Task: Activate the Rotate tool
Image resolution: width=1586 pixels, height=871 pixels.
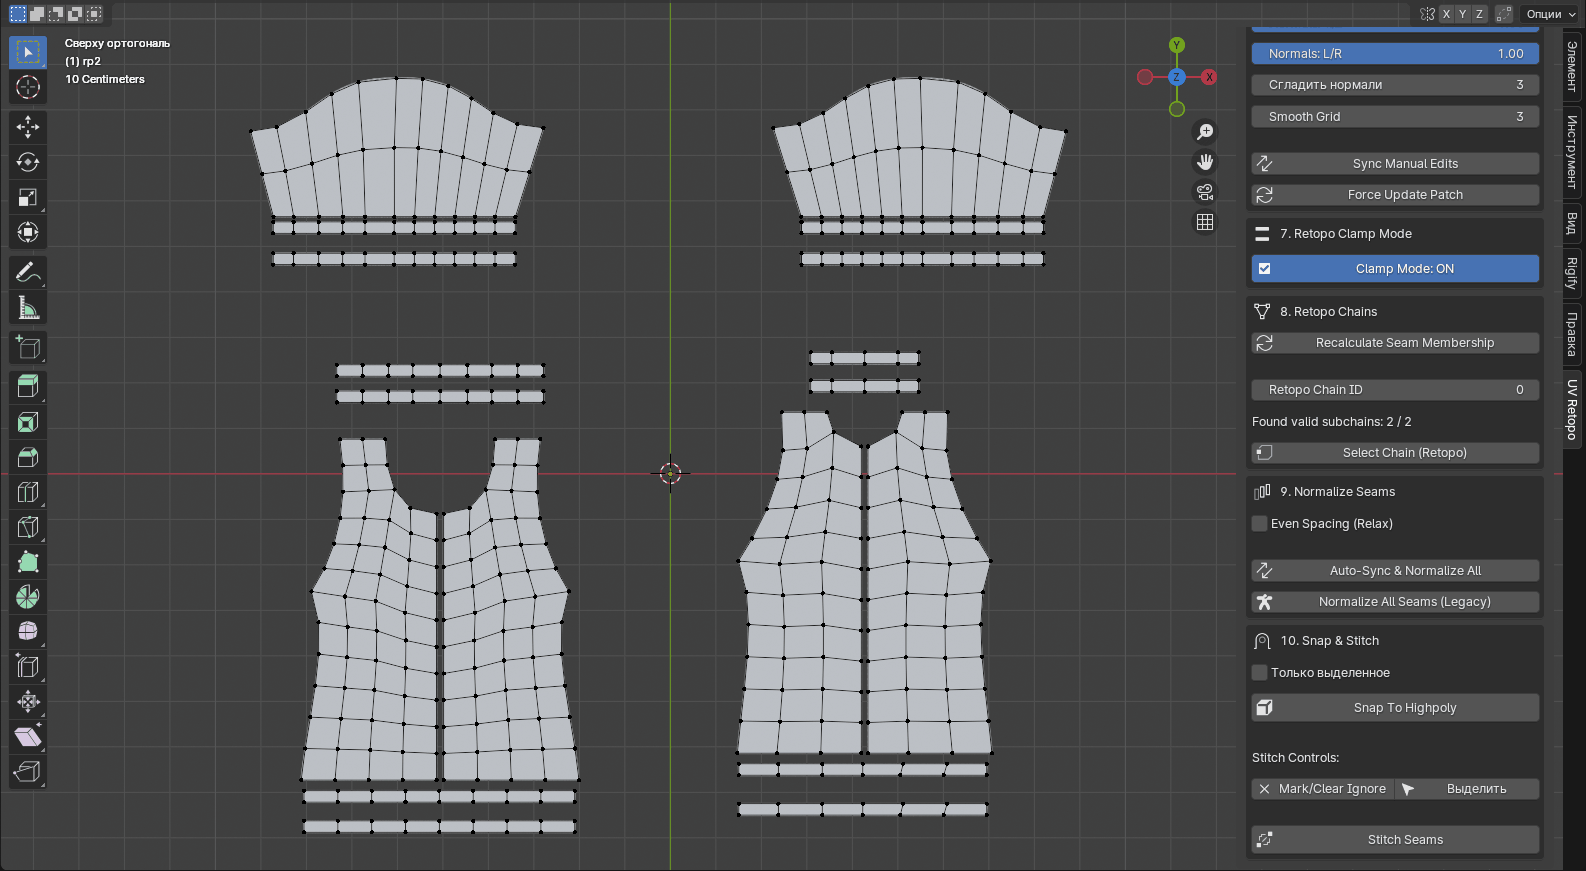Action: point(28,162)
